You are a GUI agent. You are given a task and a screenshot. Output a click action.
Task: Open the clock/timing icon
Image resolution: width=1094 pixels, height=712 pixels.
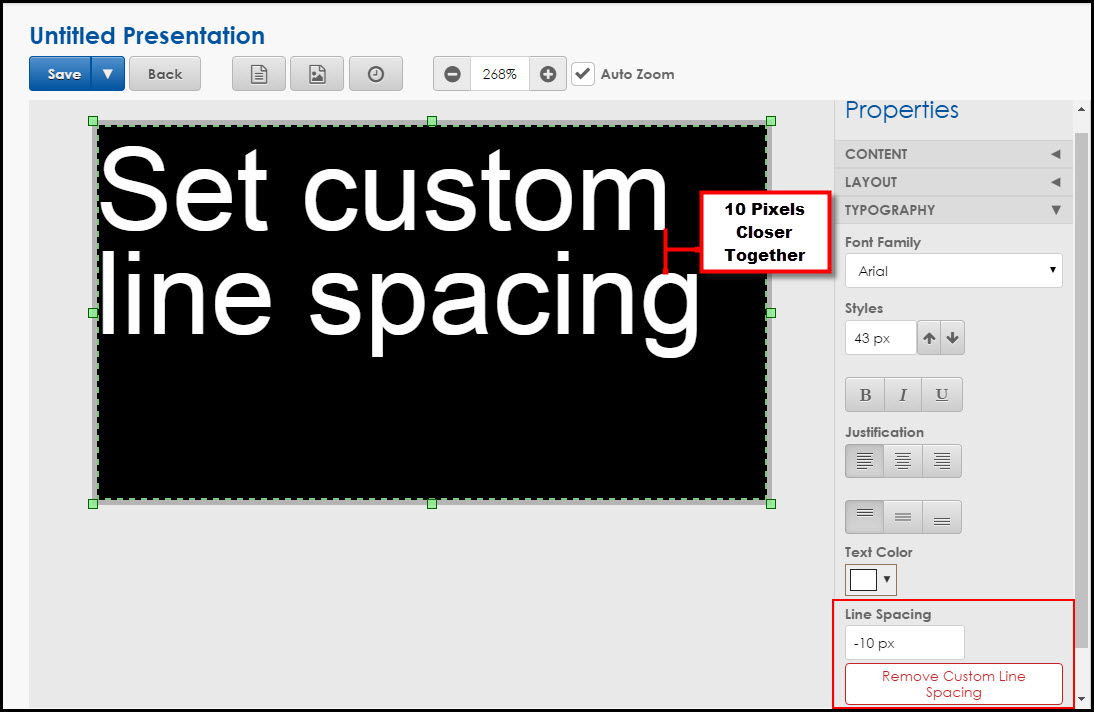(375, 73)
